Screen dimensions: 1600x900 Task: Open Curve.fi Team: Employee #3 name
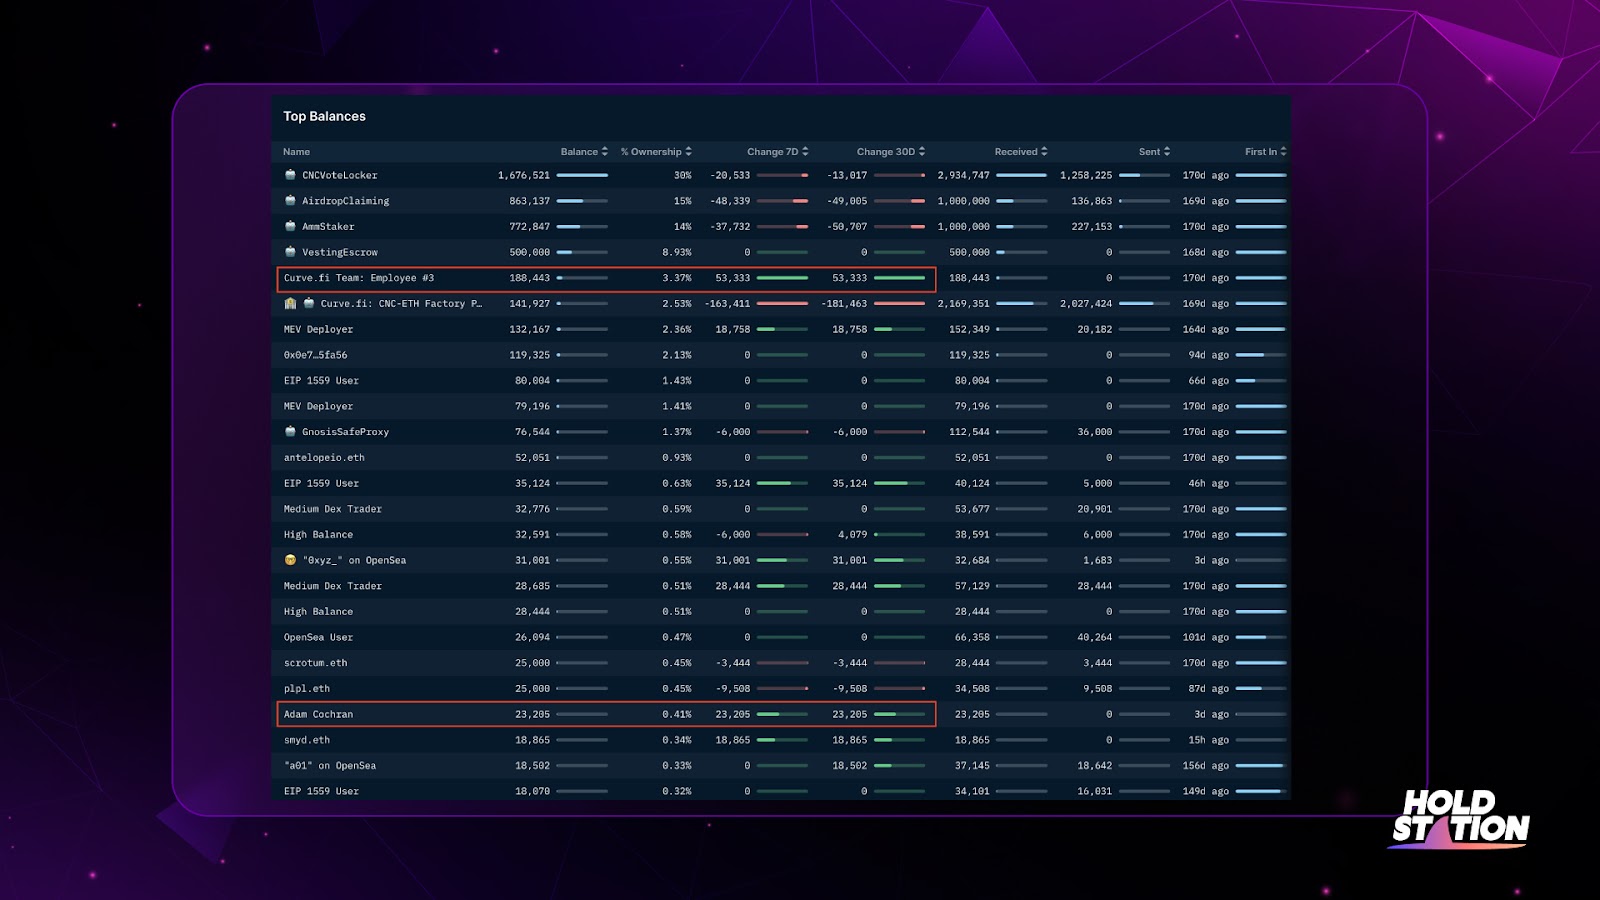click(x=359, y=278)
